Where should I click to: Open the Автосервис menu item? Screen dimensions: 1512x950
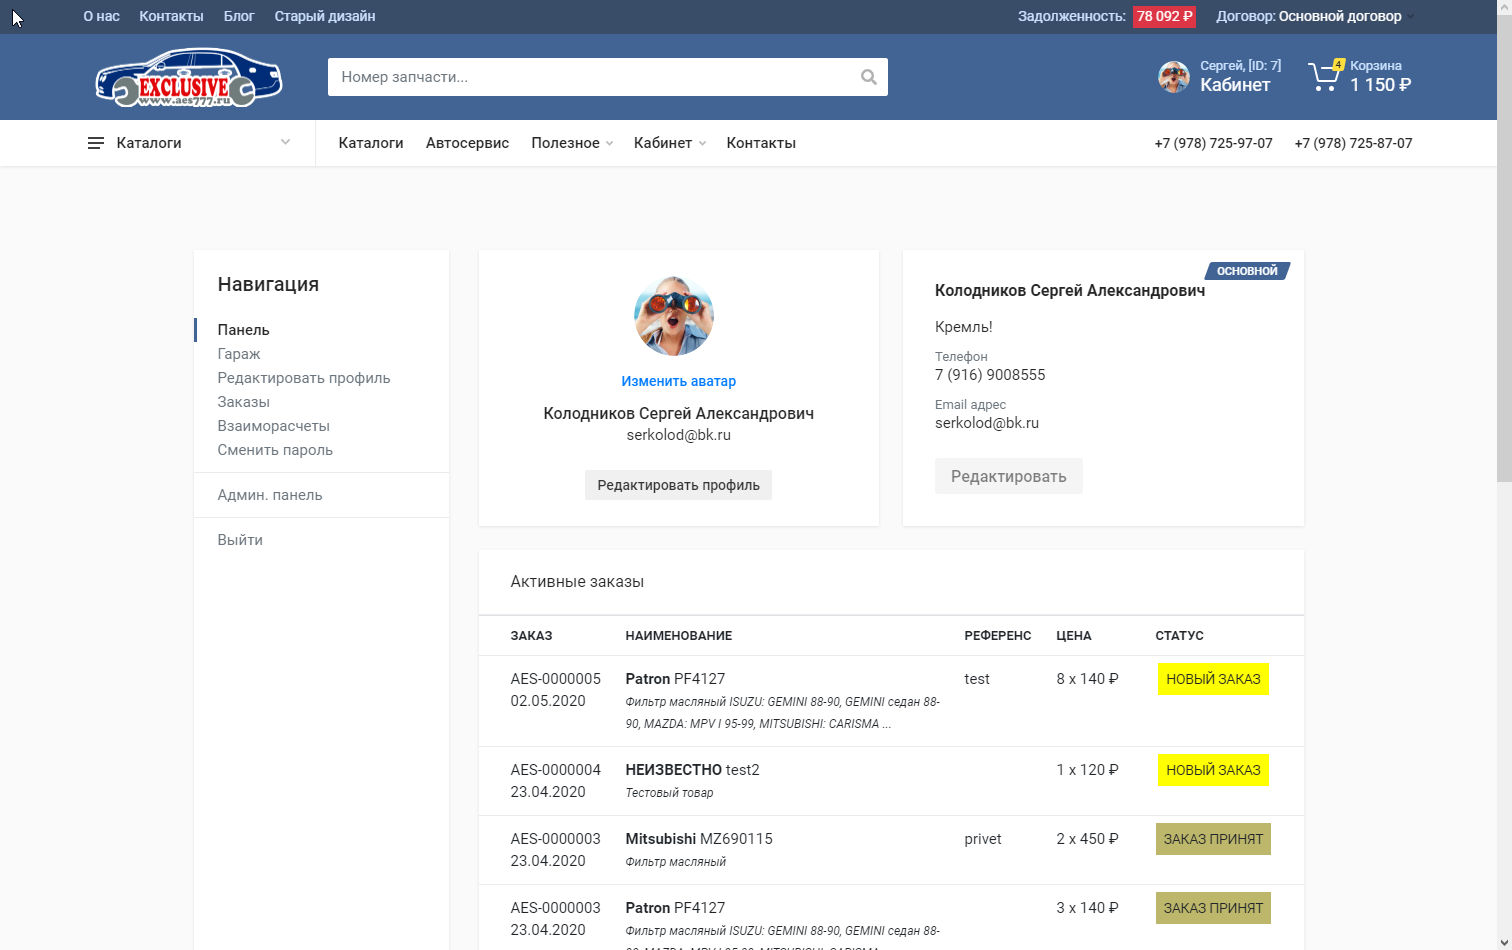pos(467,143)
